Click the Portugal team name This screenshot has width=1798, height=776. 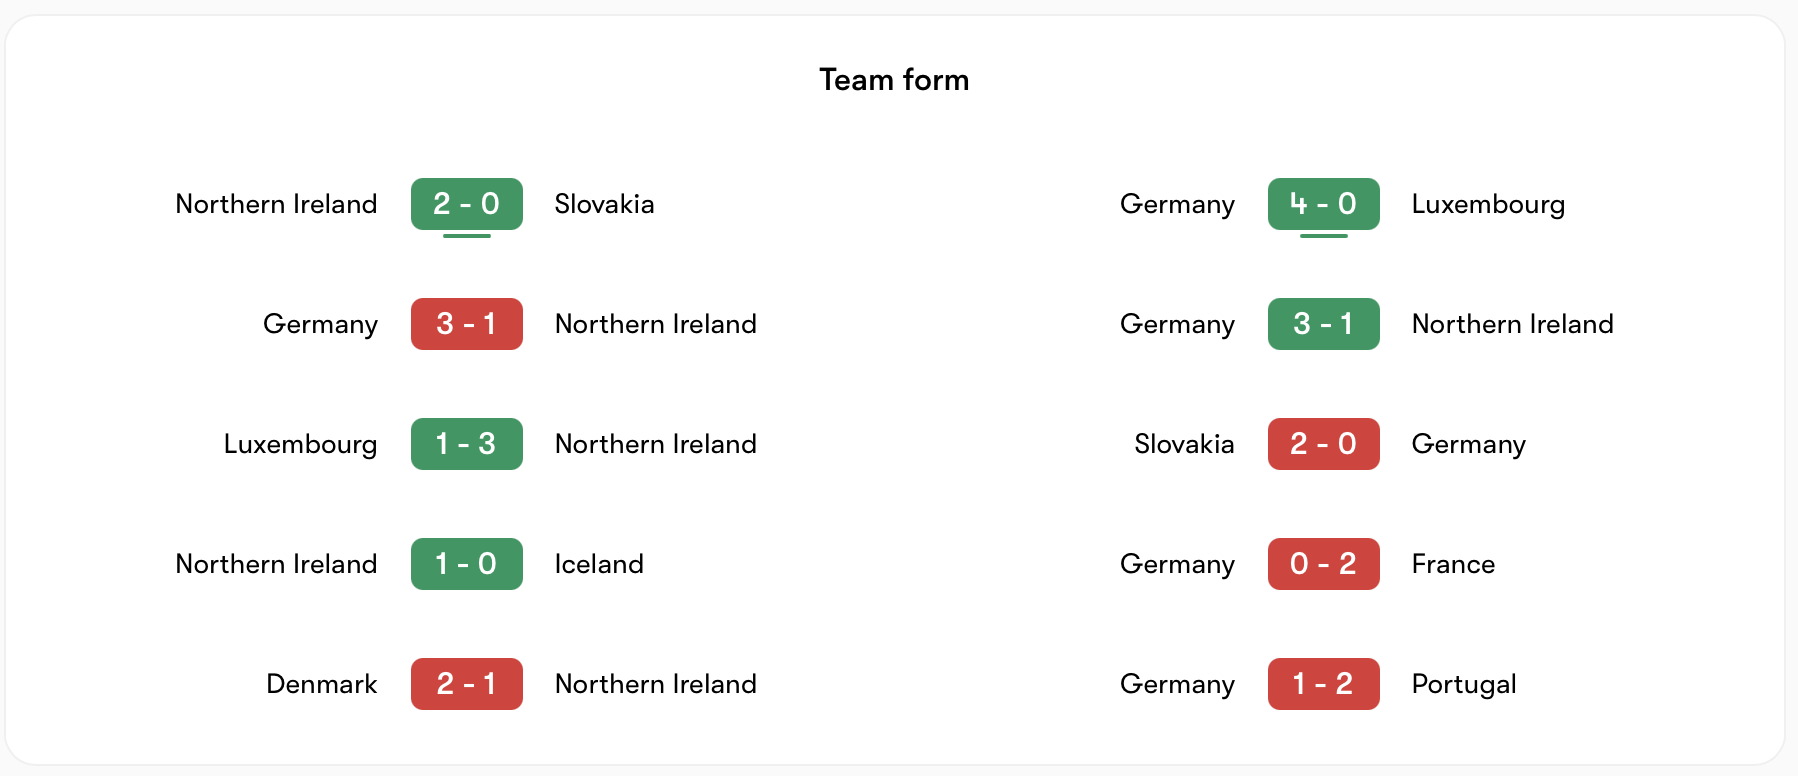[1464, 684]
